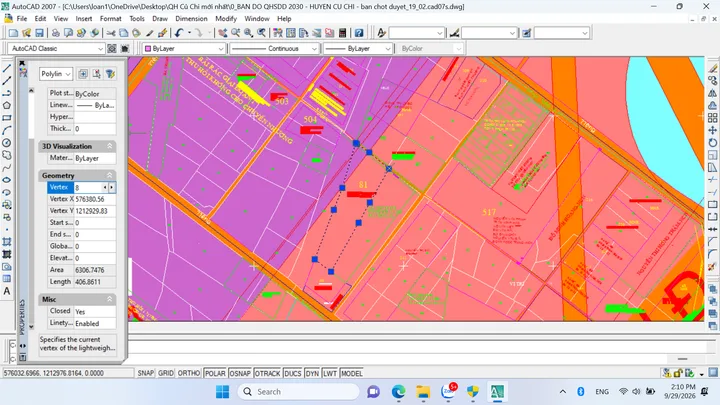Open the File menu

(22, 19)
